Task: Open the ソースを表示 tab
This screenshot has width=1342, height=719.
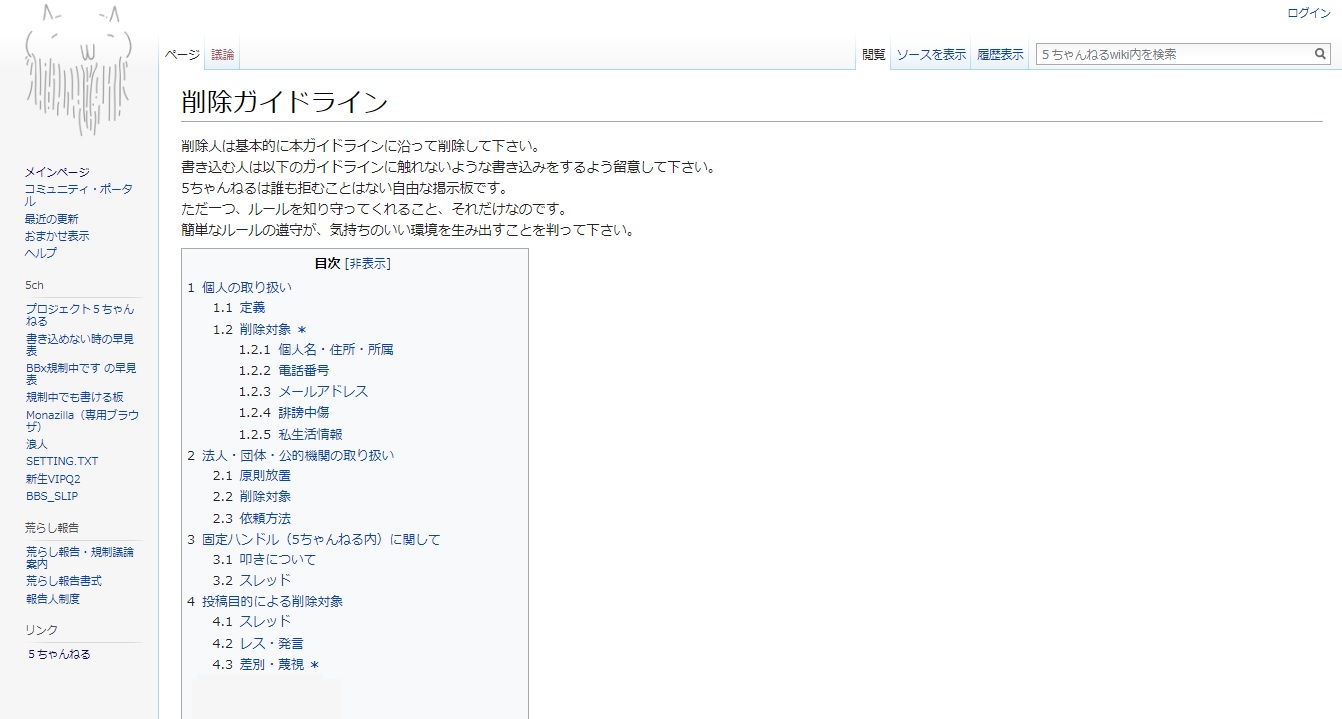Action: pos(931,55)
